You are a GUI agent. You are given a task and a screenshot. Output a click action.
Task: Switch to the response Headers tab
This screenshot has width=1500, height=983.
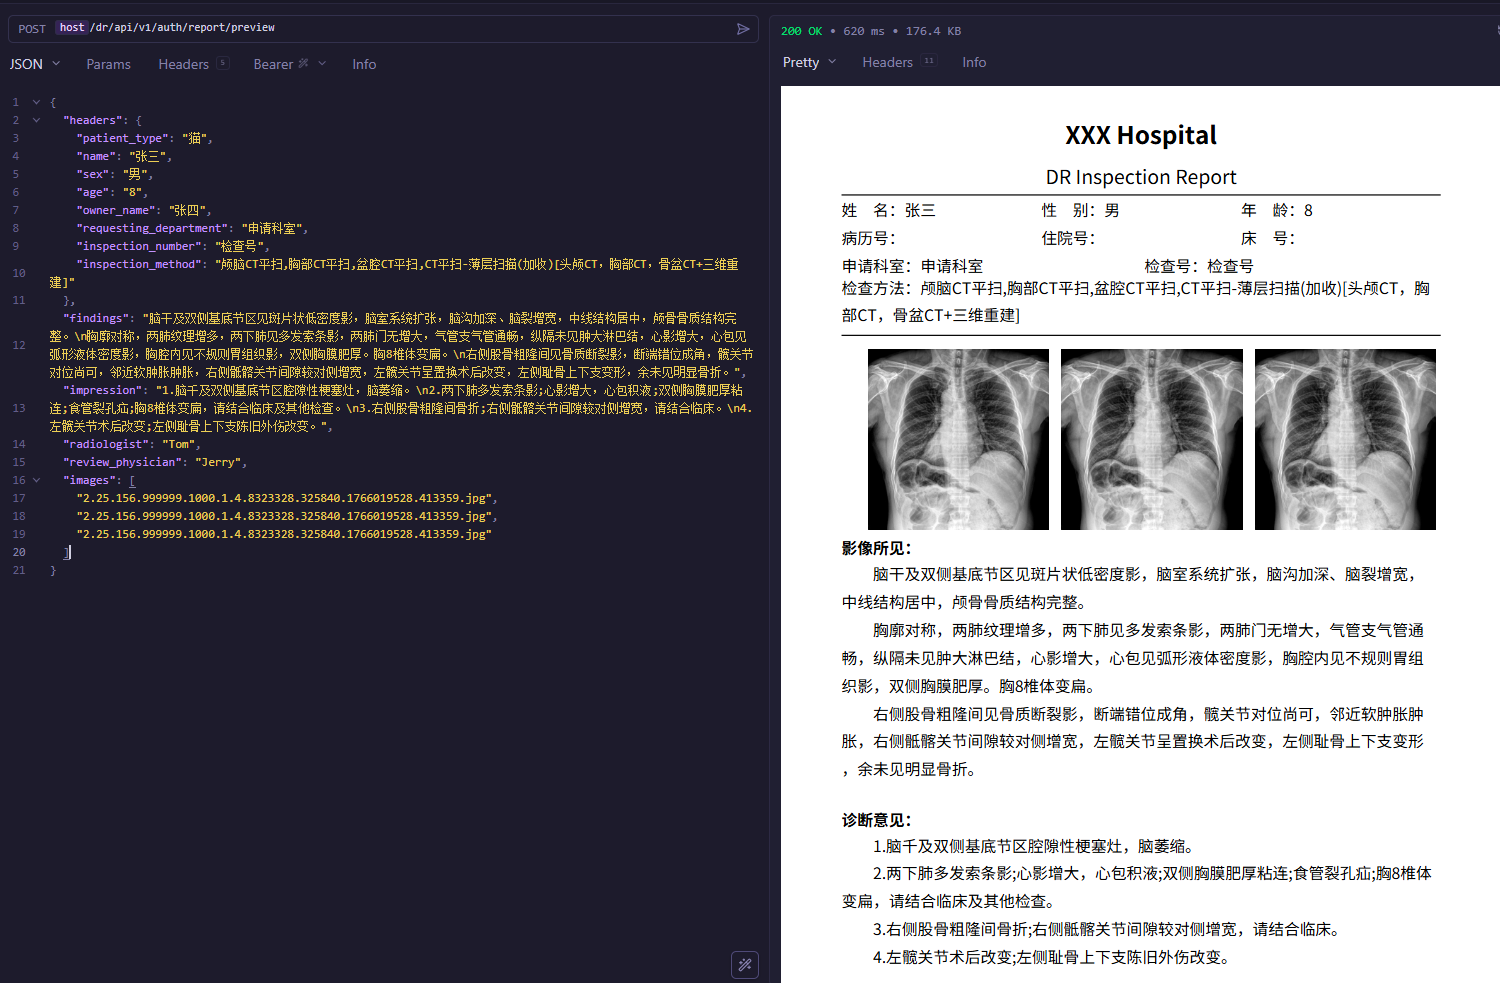pos(887,62)
